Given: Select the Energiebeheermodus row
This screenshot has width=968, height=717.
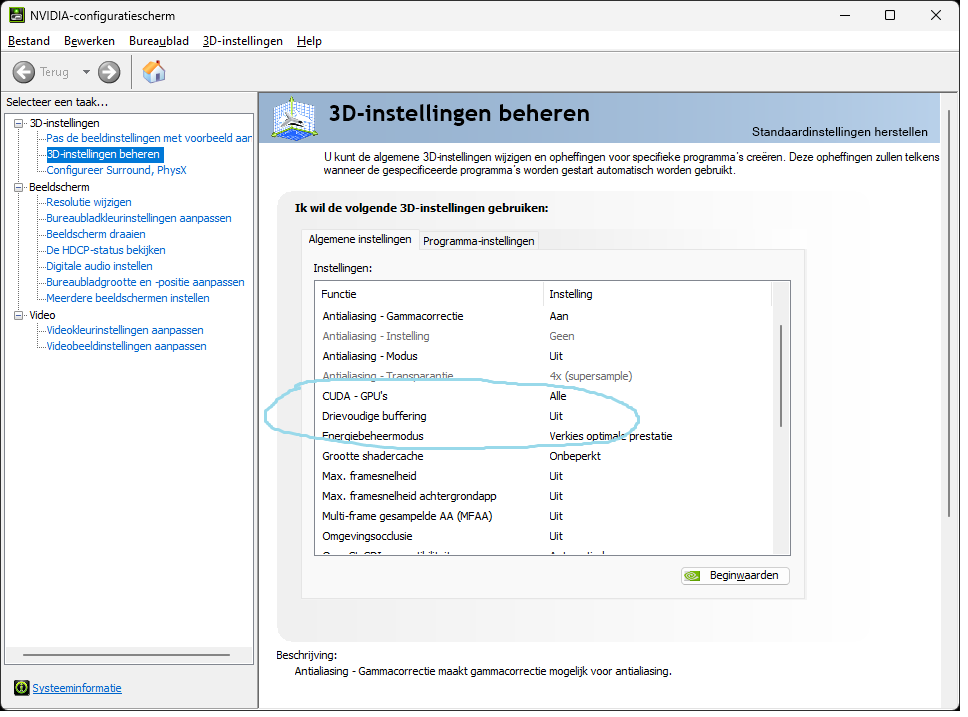Looking at the screenshot, I should point(543,437).
